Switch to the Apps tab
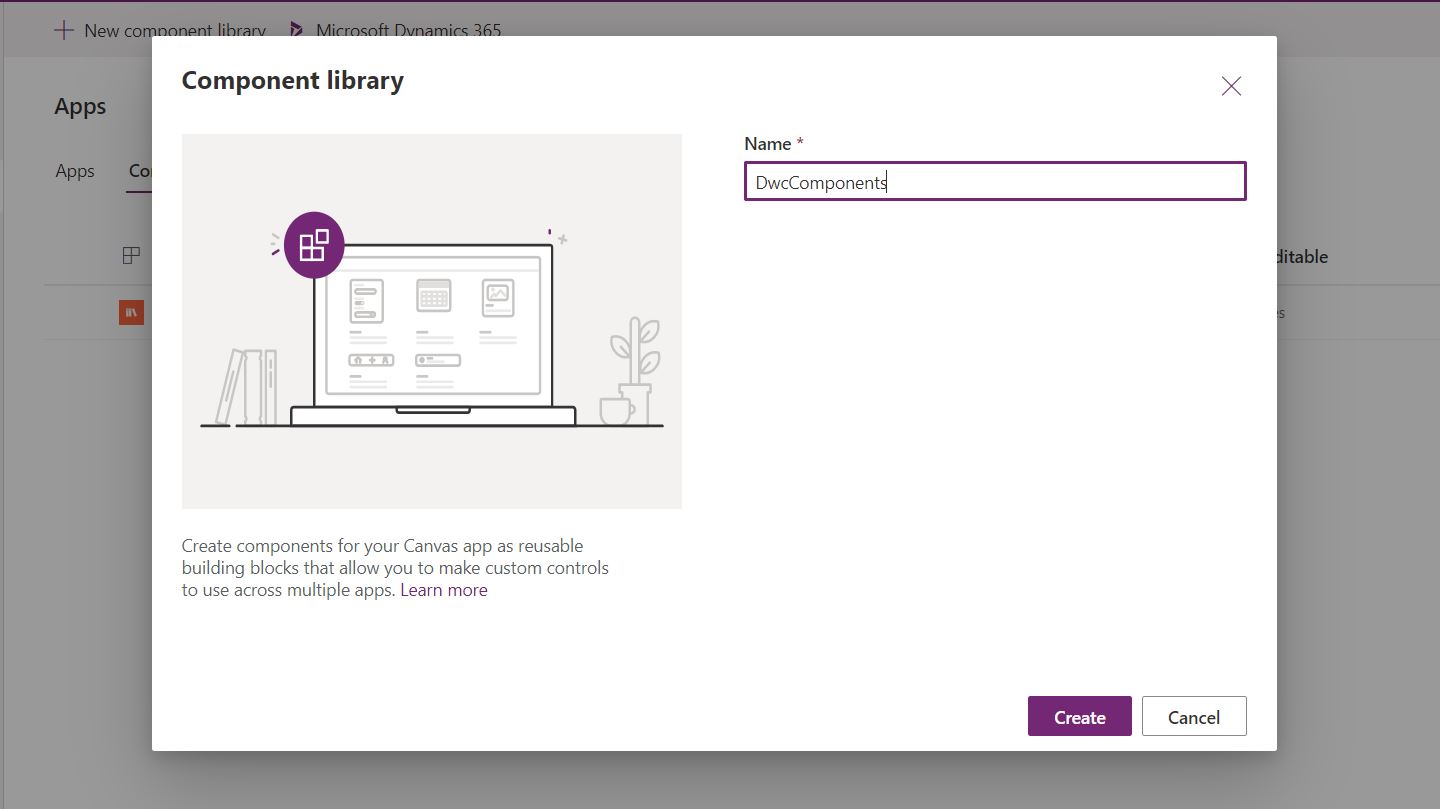 click(x=75, y=171)
